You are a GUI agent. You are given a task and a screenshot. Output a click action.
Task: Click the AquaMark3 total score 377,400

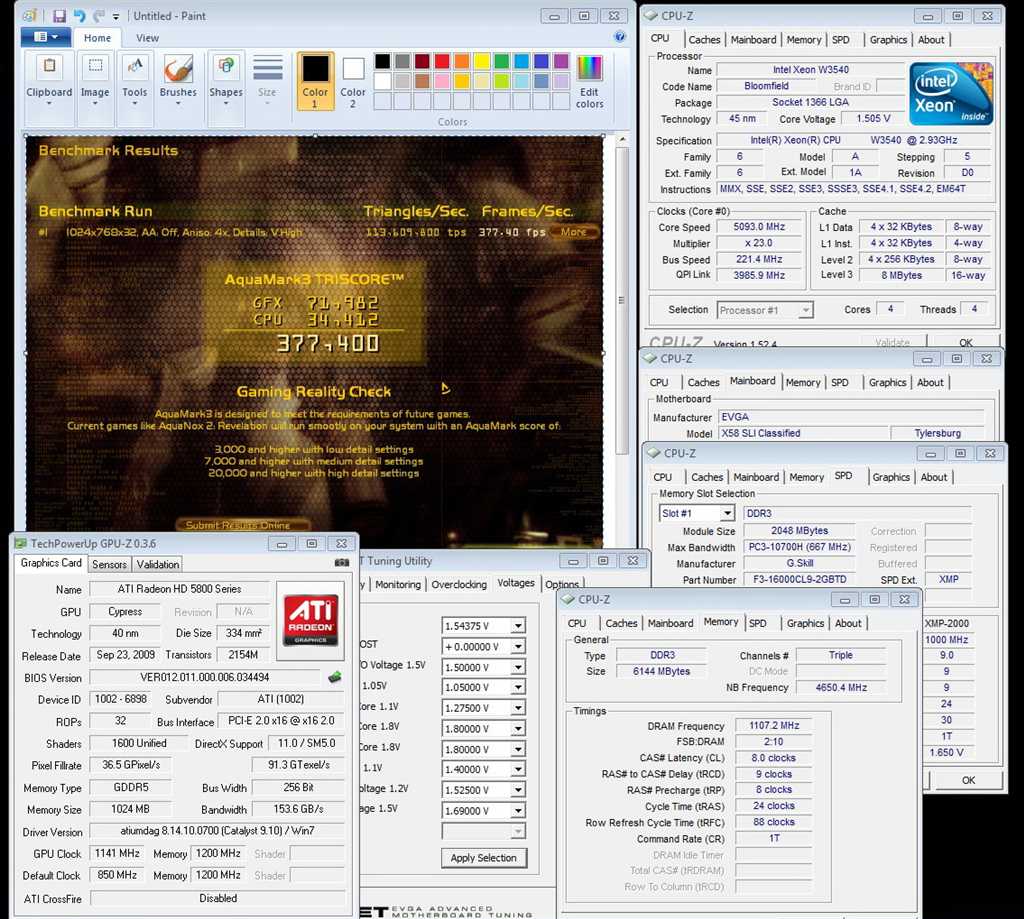pyautogui.click(x=328, y=344)
